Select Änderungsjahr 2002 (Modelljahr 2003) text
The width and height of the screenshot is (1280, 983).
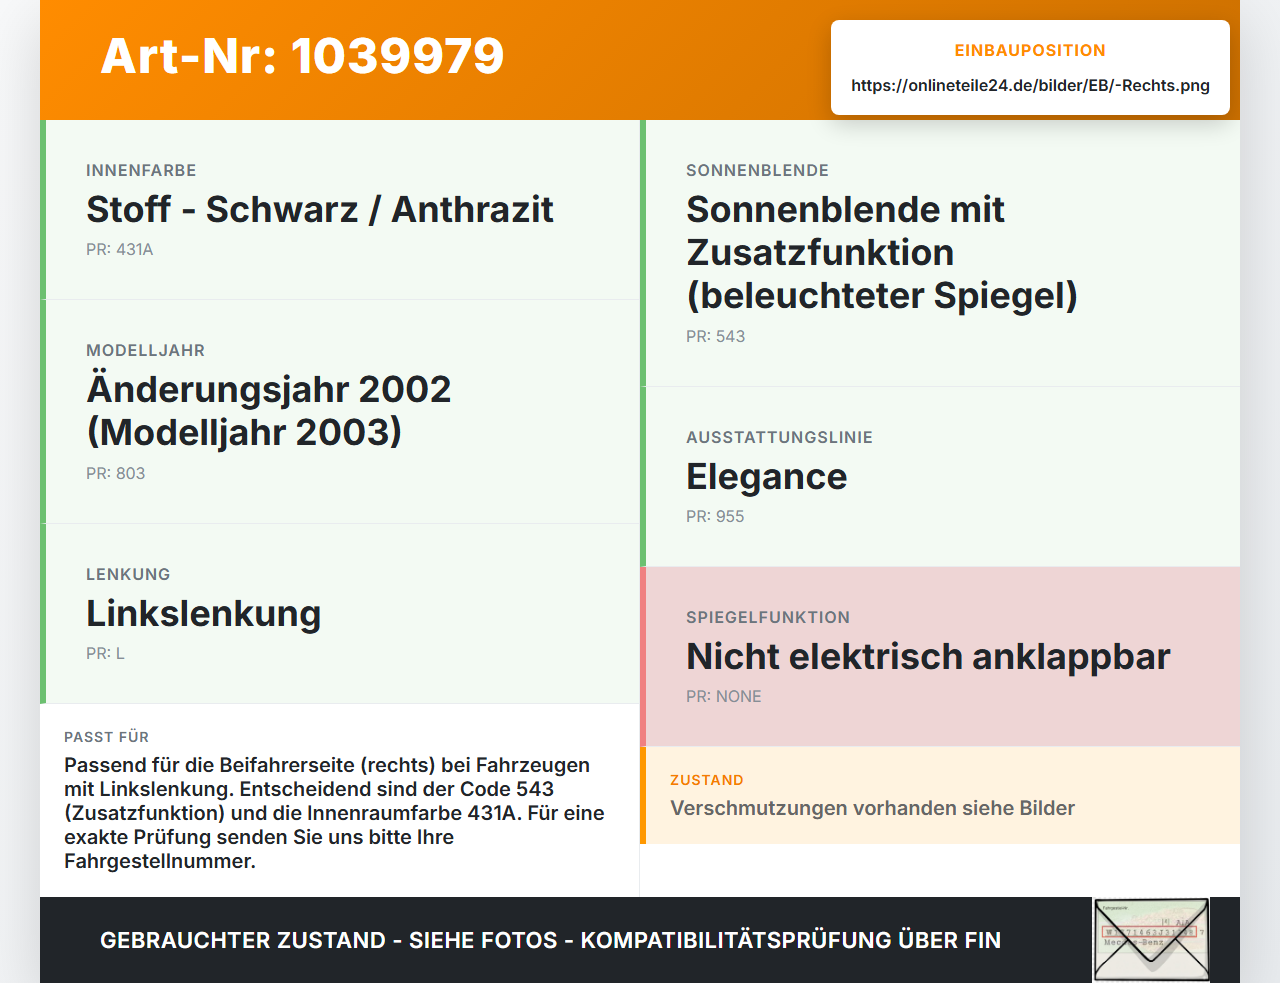[x=269, y=411]
